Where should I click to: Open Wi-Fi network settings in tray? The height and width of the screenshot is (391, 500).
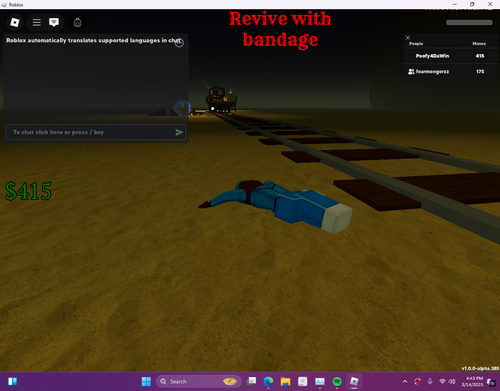click(x=442, y=381)
